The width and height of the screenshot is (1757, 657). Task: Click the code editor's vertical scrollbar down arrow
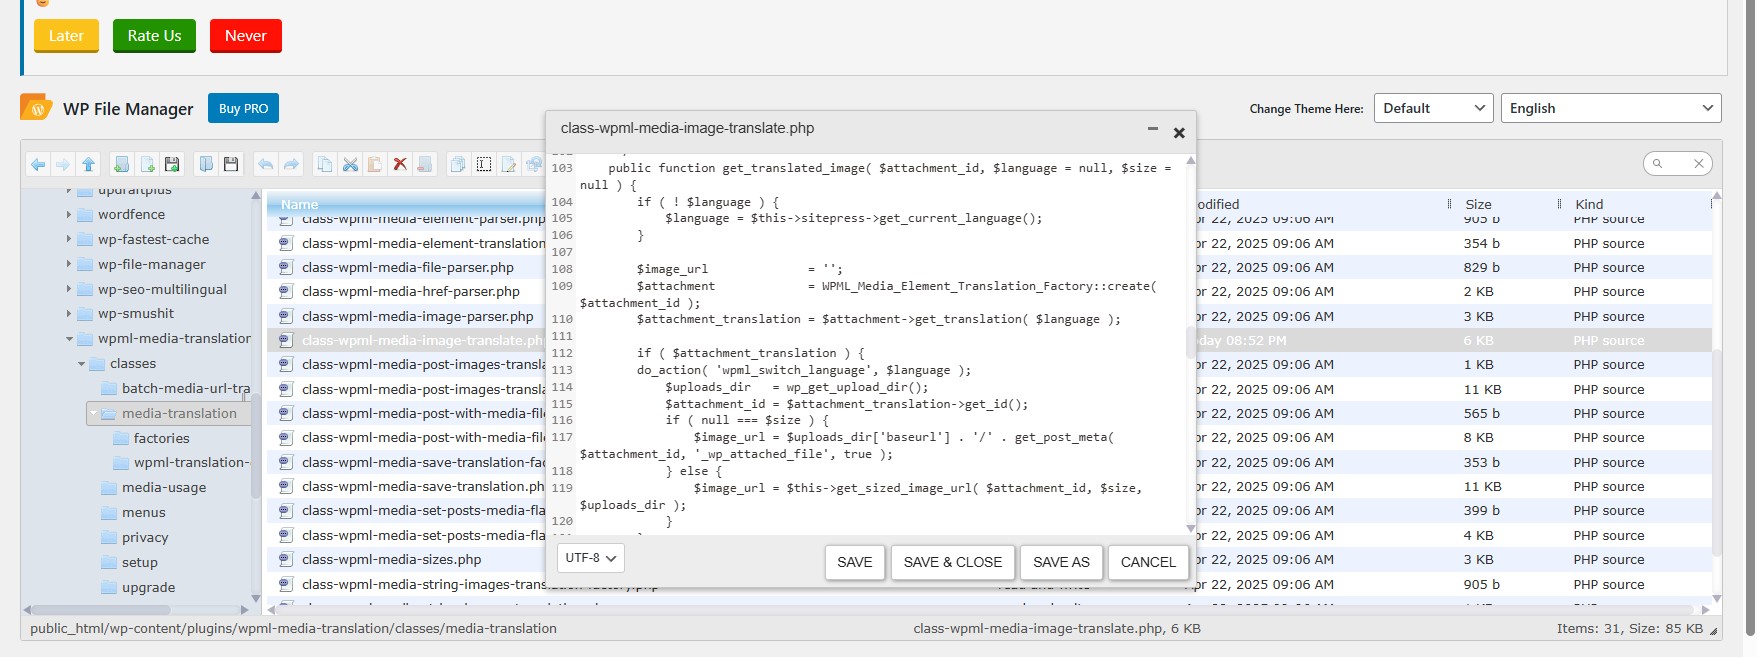1190,528
